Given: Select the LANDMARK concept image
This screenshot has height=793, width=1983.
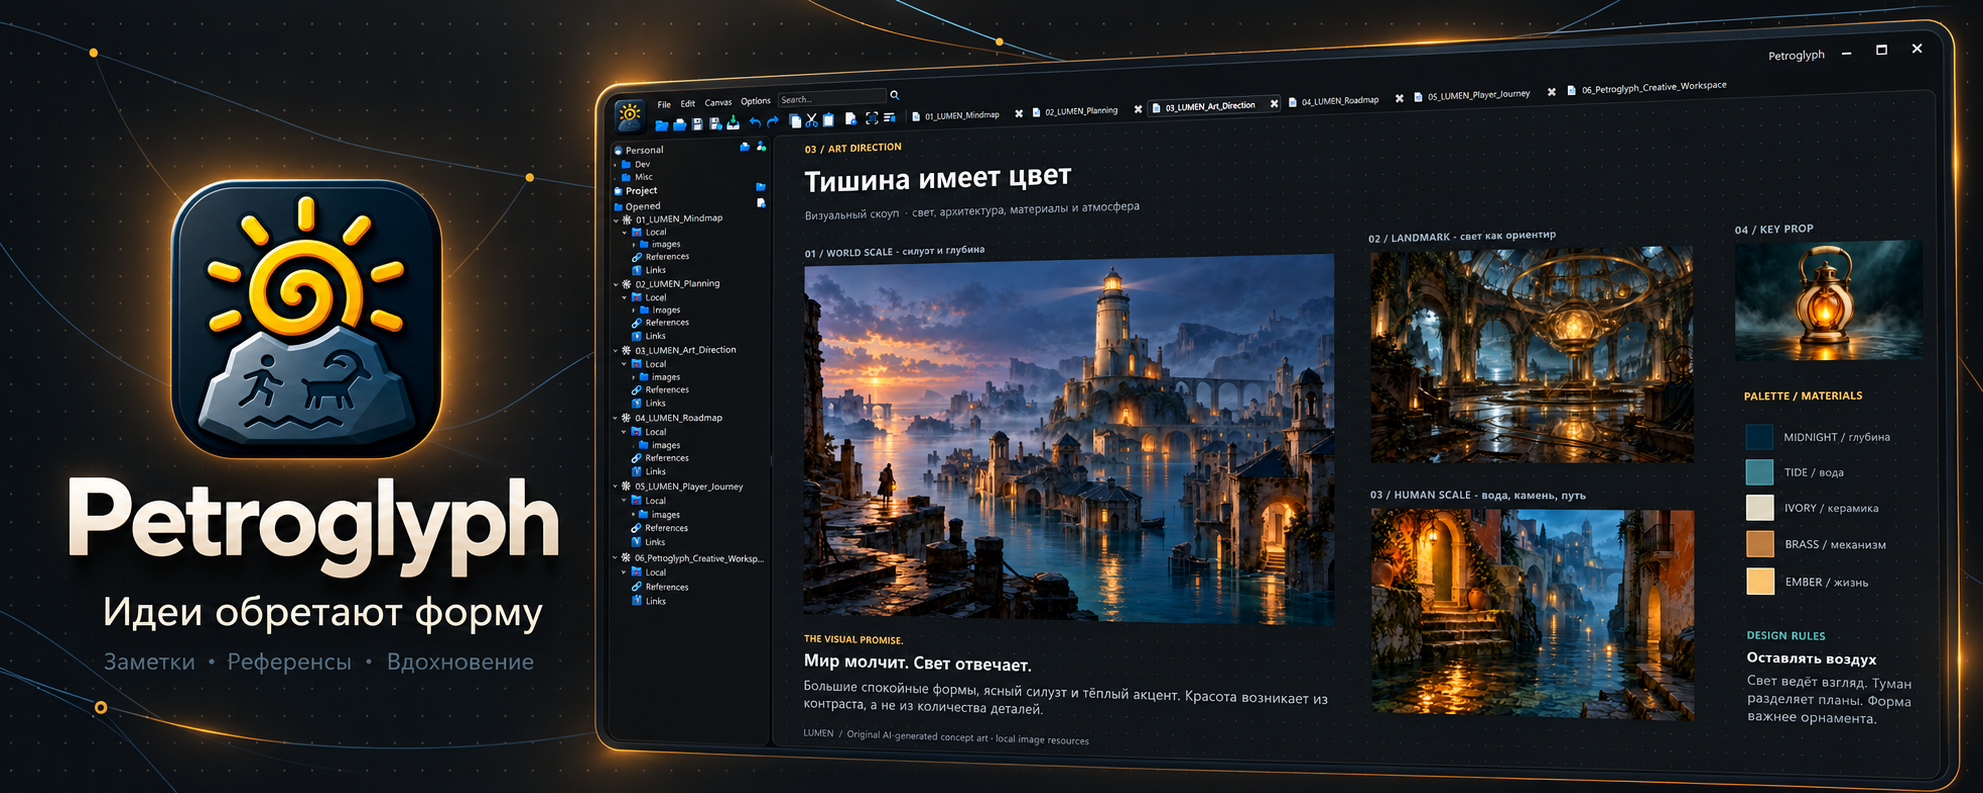Looking at the screenshot, I should (1531, 355).
